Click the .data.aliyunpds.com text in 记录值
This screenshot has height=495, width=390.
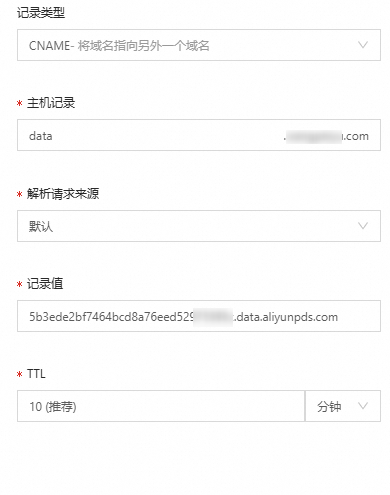(286, 317)
